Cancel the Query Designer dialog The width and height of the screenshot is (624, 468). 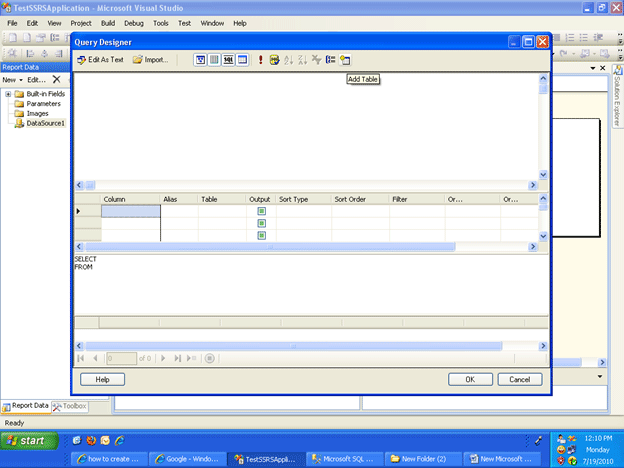tap(520, 379)
